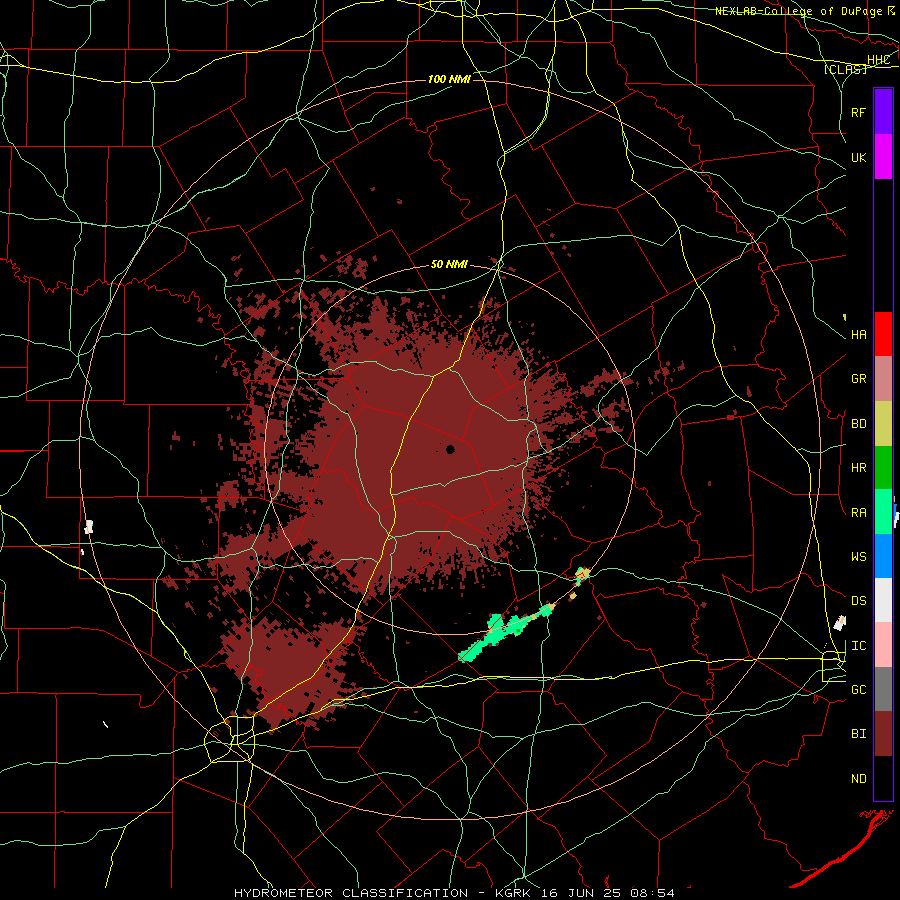Click the 'RF' legend label
This screenshot has width=900, height=900.
pos(858,112)
